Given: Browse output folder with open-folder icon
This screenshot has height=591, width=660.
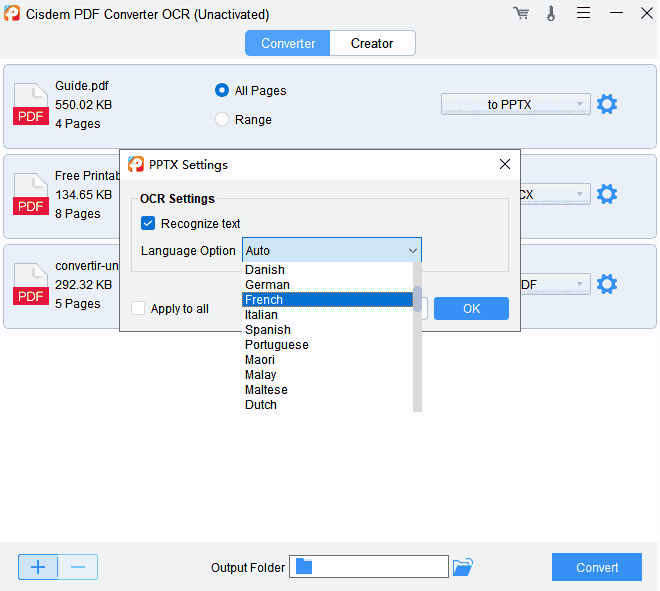Looking at the screenshot, I should [x=463, y=567].
